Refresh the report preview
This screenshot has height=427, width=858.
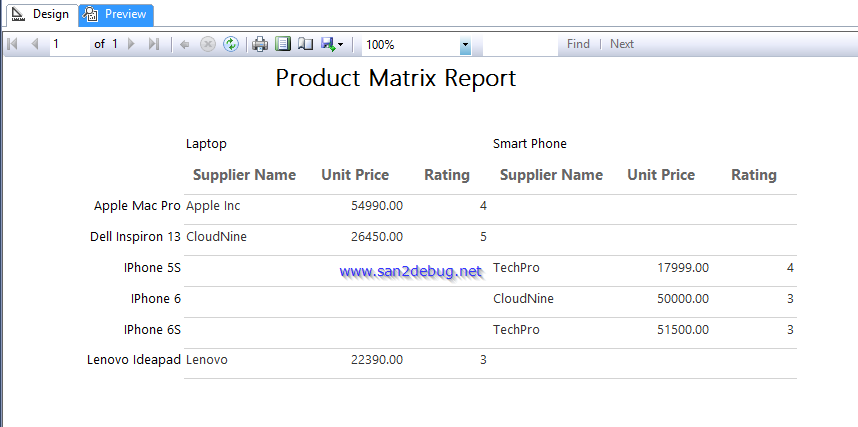point(231,44)
